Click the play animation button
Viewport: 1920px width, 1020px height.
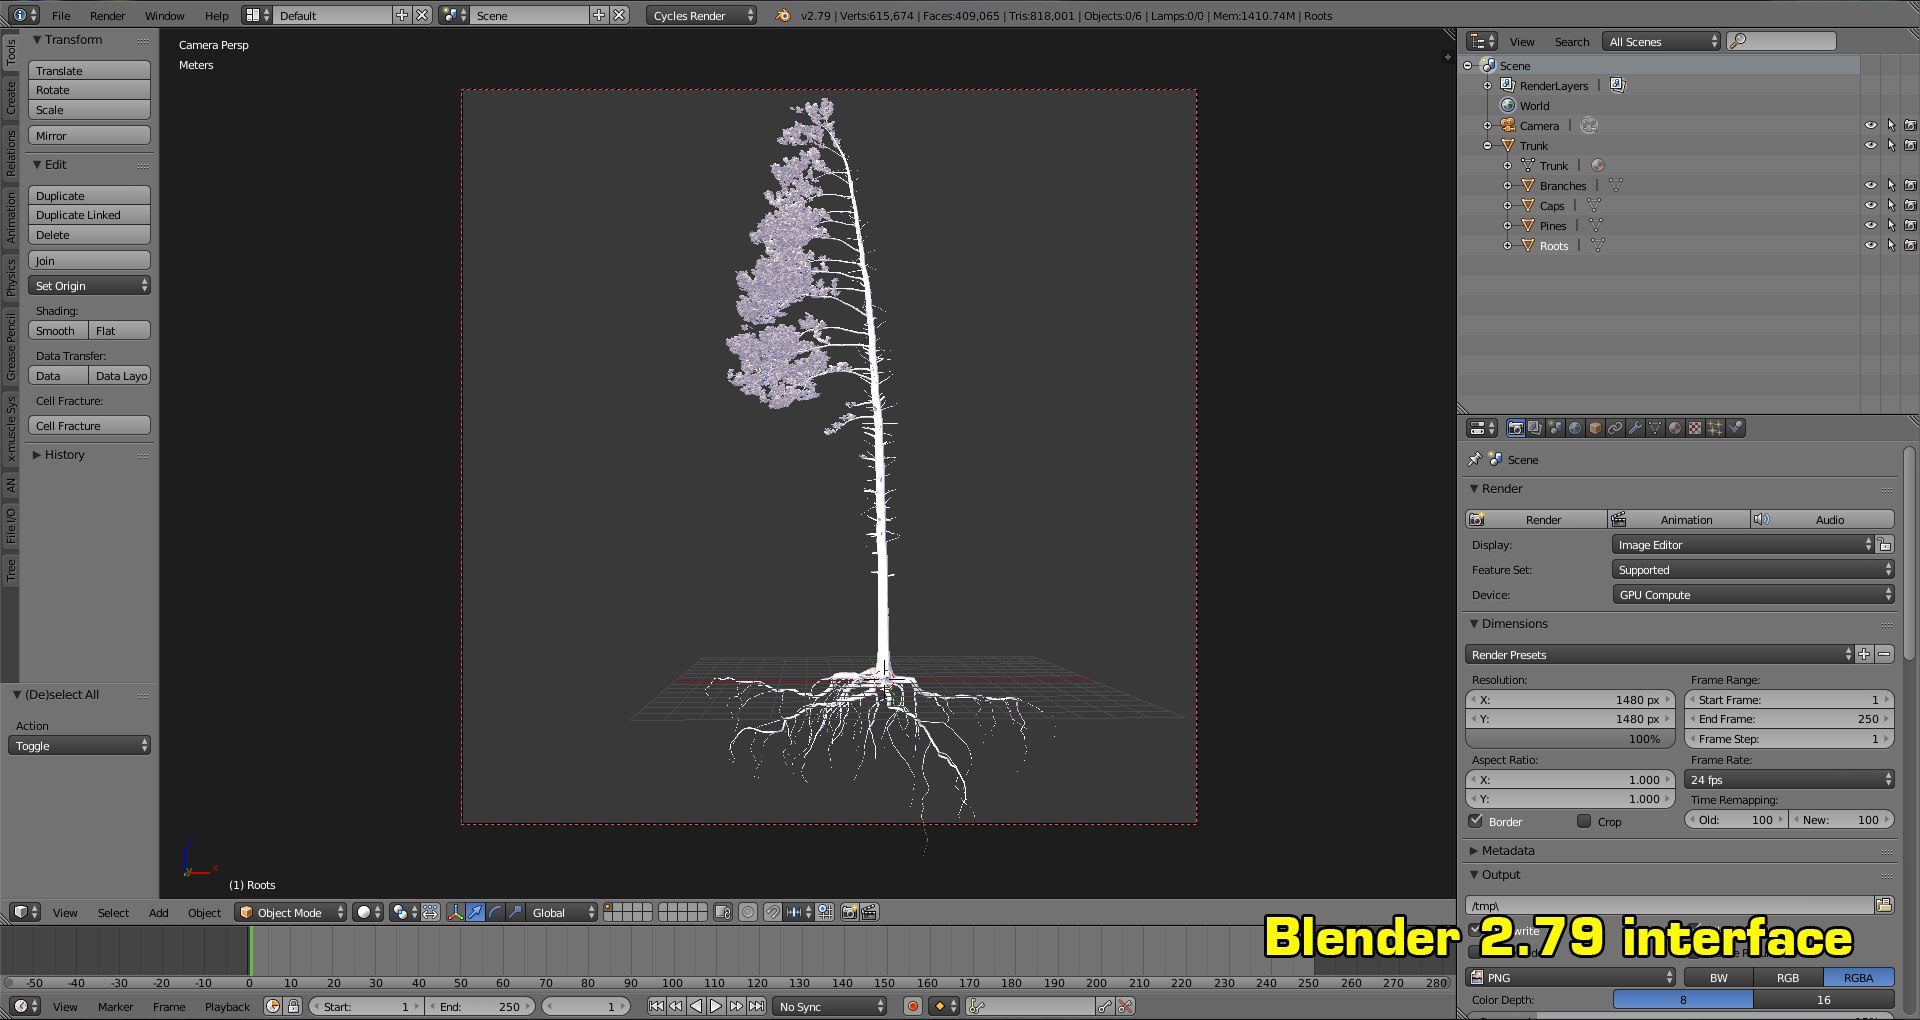(x=716, y=1006)
